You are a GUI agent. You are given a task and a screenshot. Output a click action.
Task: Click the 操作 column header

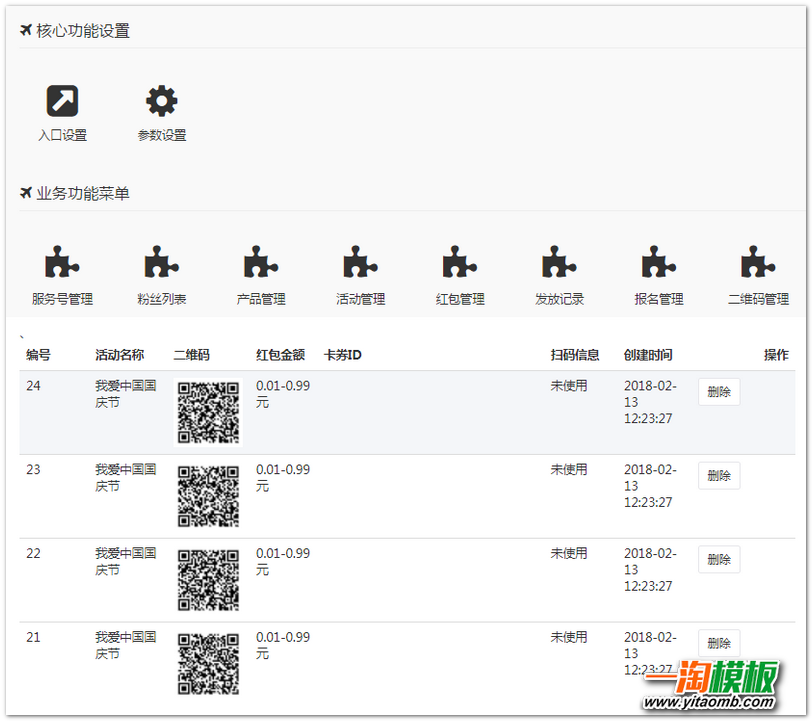pos(776,355)
